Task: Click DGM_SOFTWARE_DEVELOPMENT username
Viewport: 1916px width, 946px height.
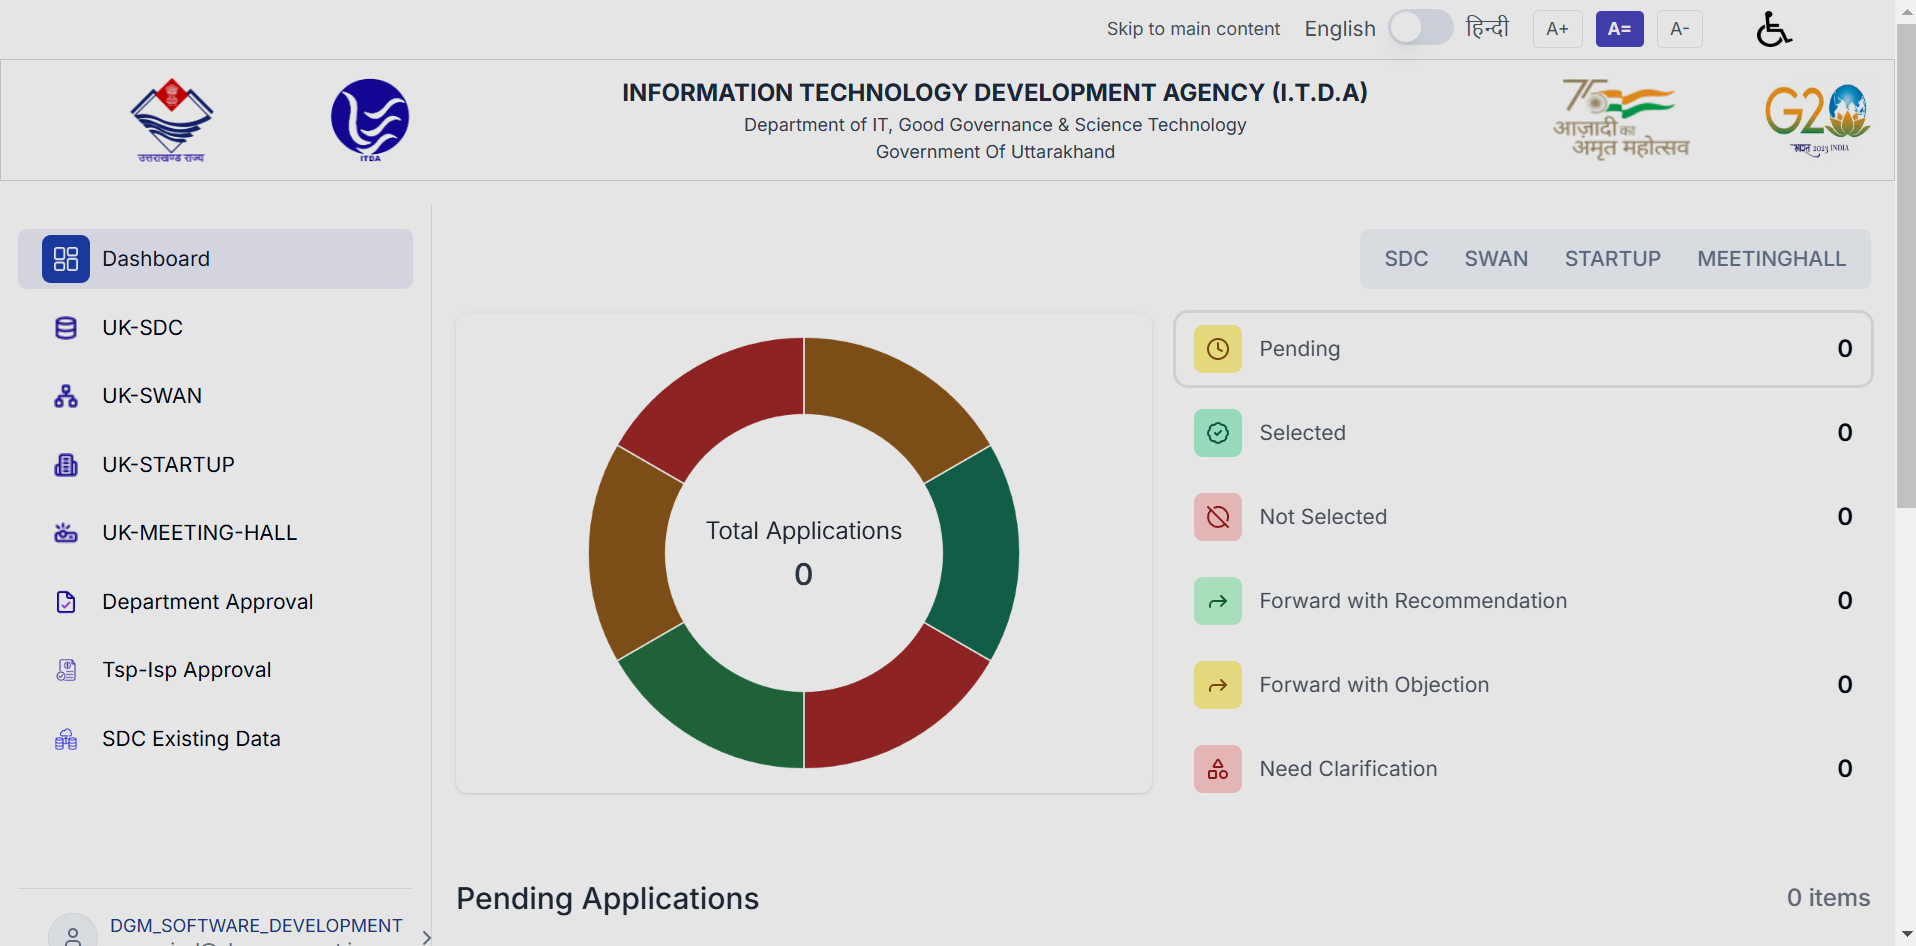Action: 256,926
